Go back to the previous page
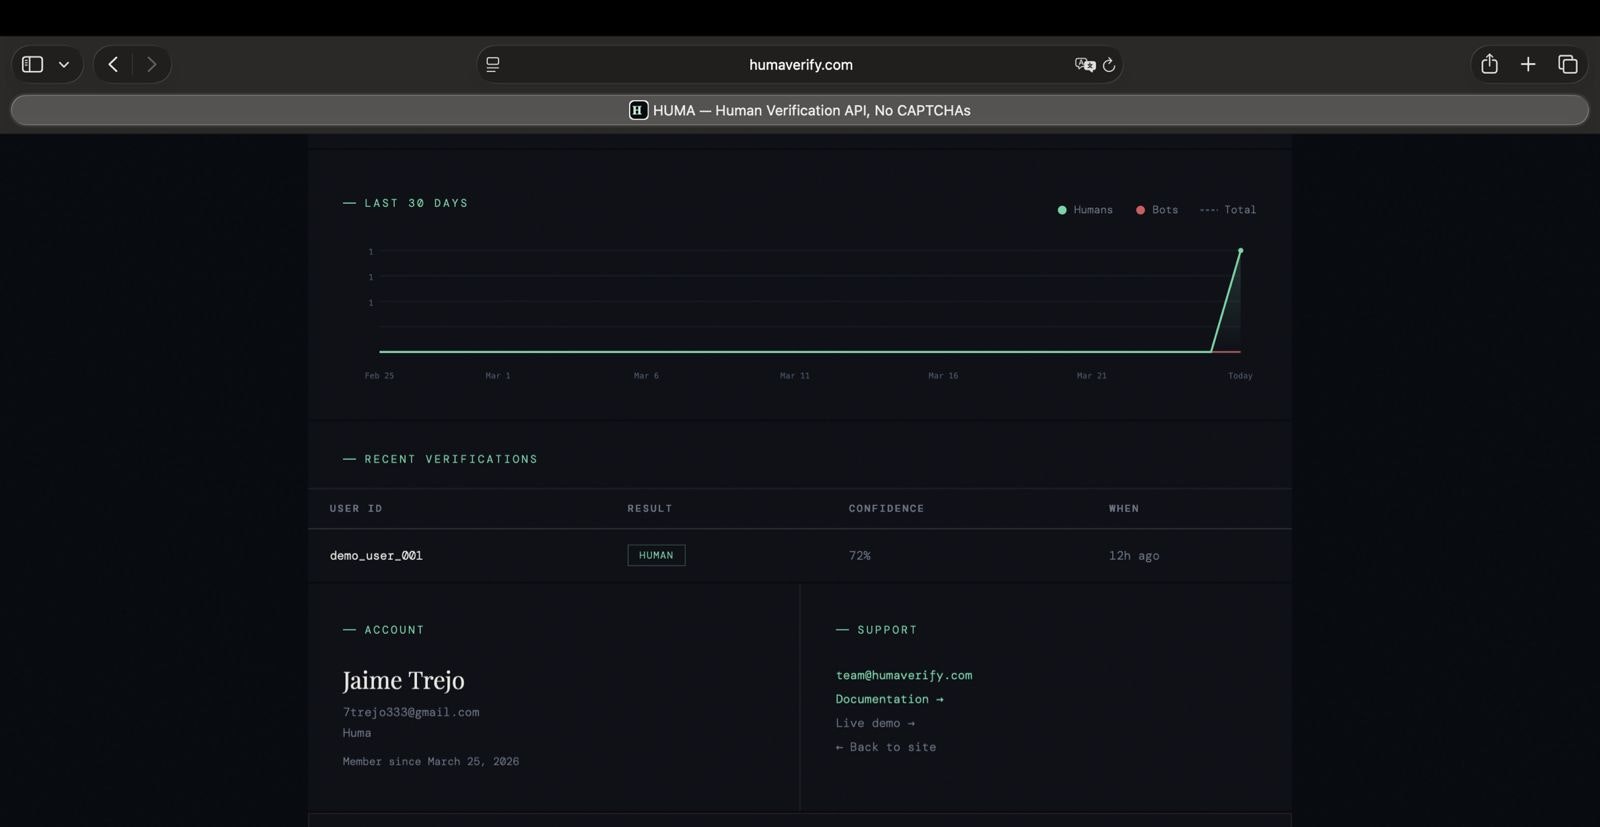Viewport: 1600px width, 827px height. [x=113, y=64]
